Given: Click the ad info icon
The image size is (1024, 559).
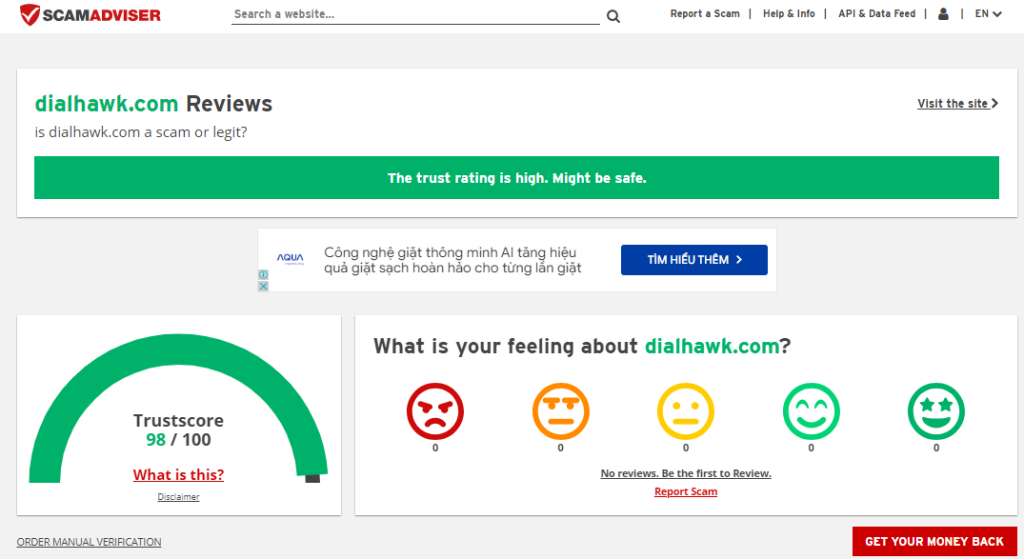Looking at the screenshot, I should [x=263, y=275].
